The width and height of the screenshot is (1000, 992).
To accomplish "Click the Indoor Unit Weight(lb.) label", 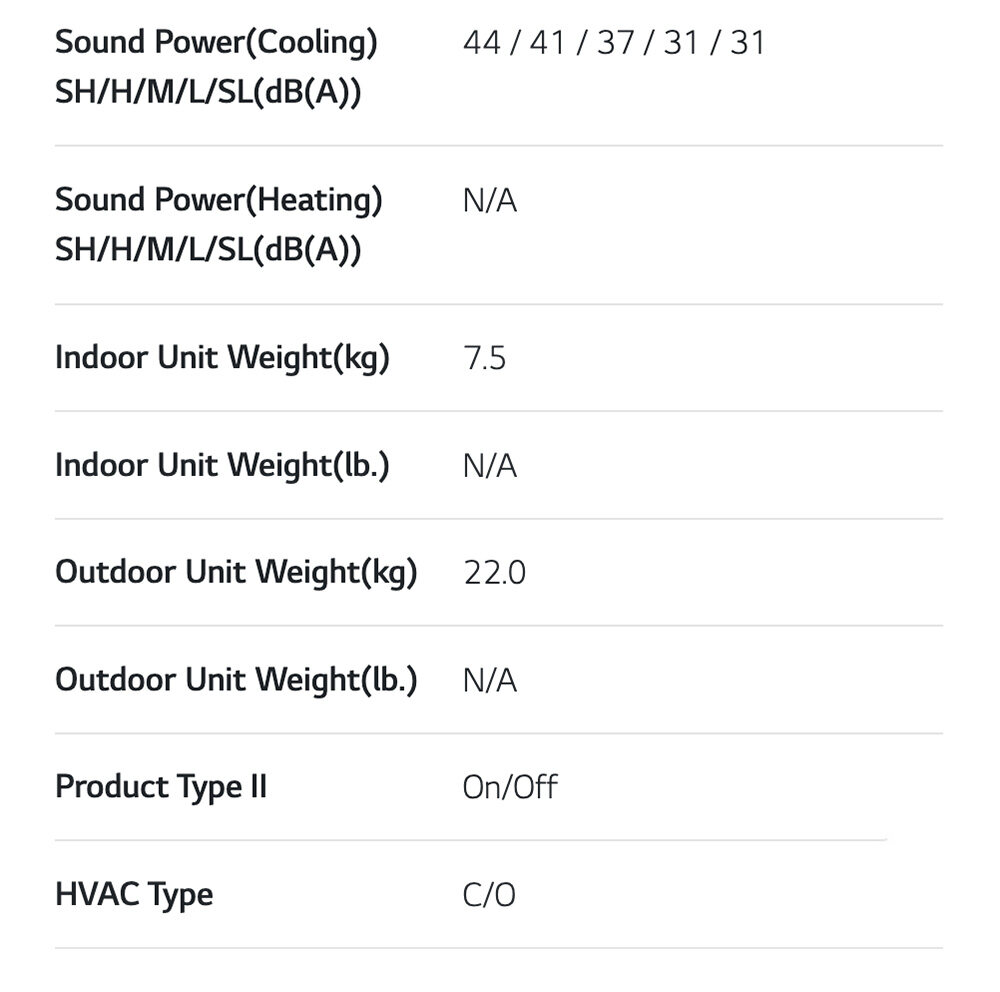I will pos(222,465).
